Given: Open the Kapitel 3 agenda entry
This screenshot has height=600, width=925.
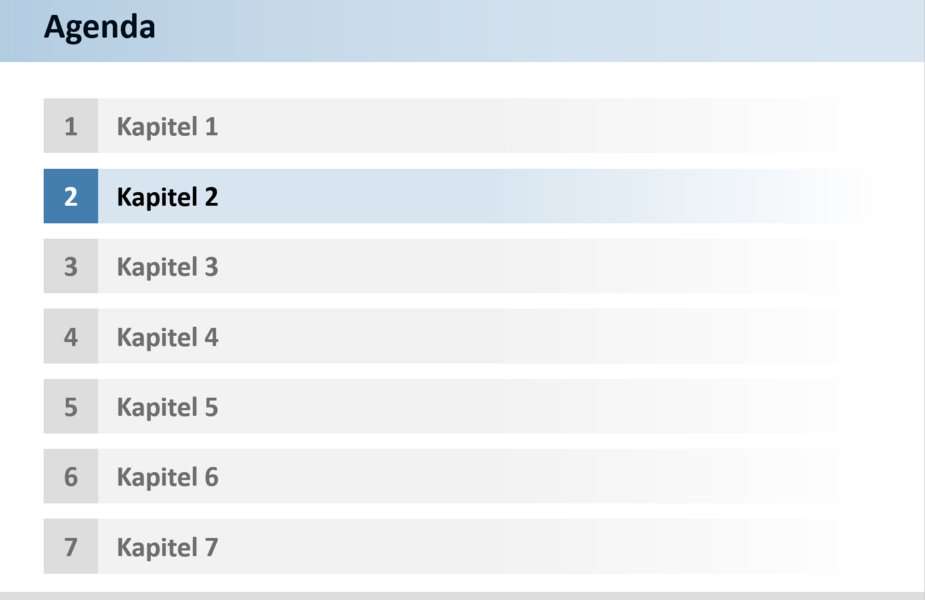Looking at the screenshot, I should pos(168,267).
